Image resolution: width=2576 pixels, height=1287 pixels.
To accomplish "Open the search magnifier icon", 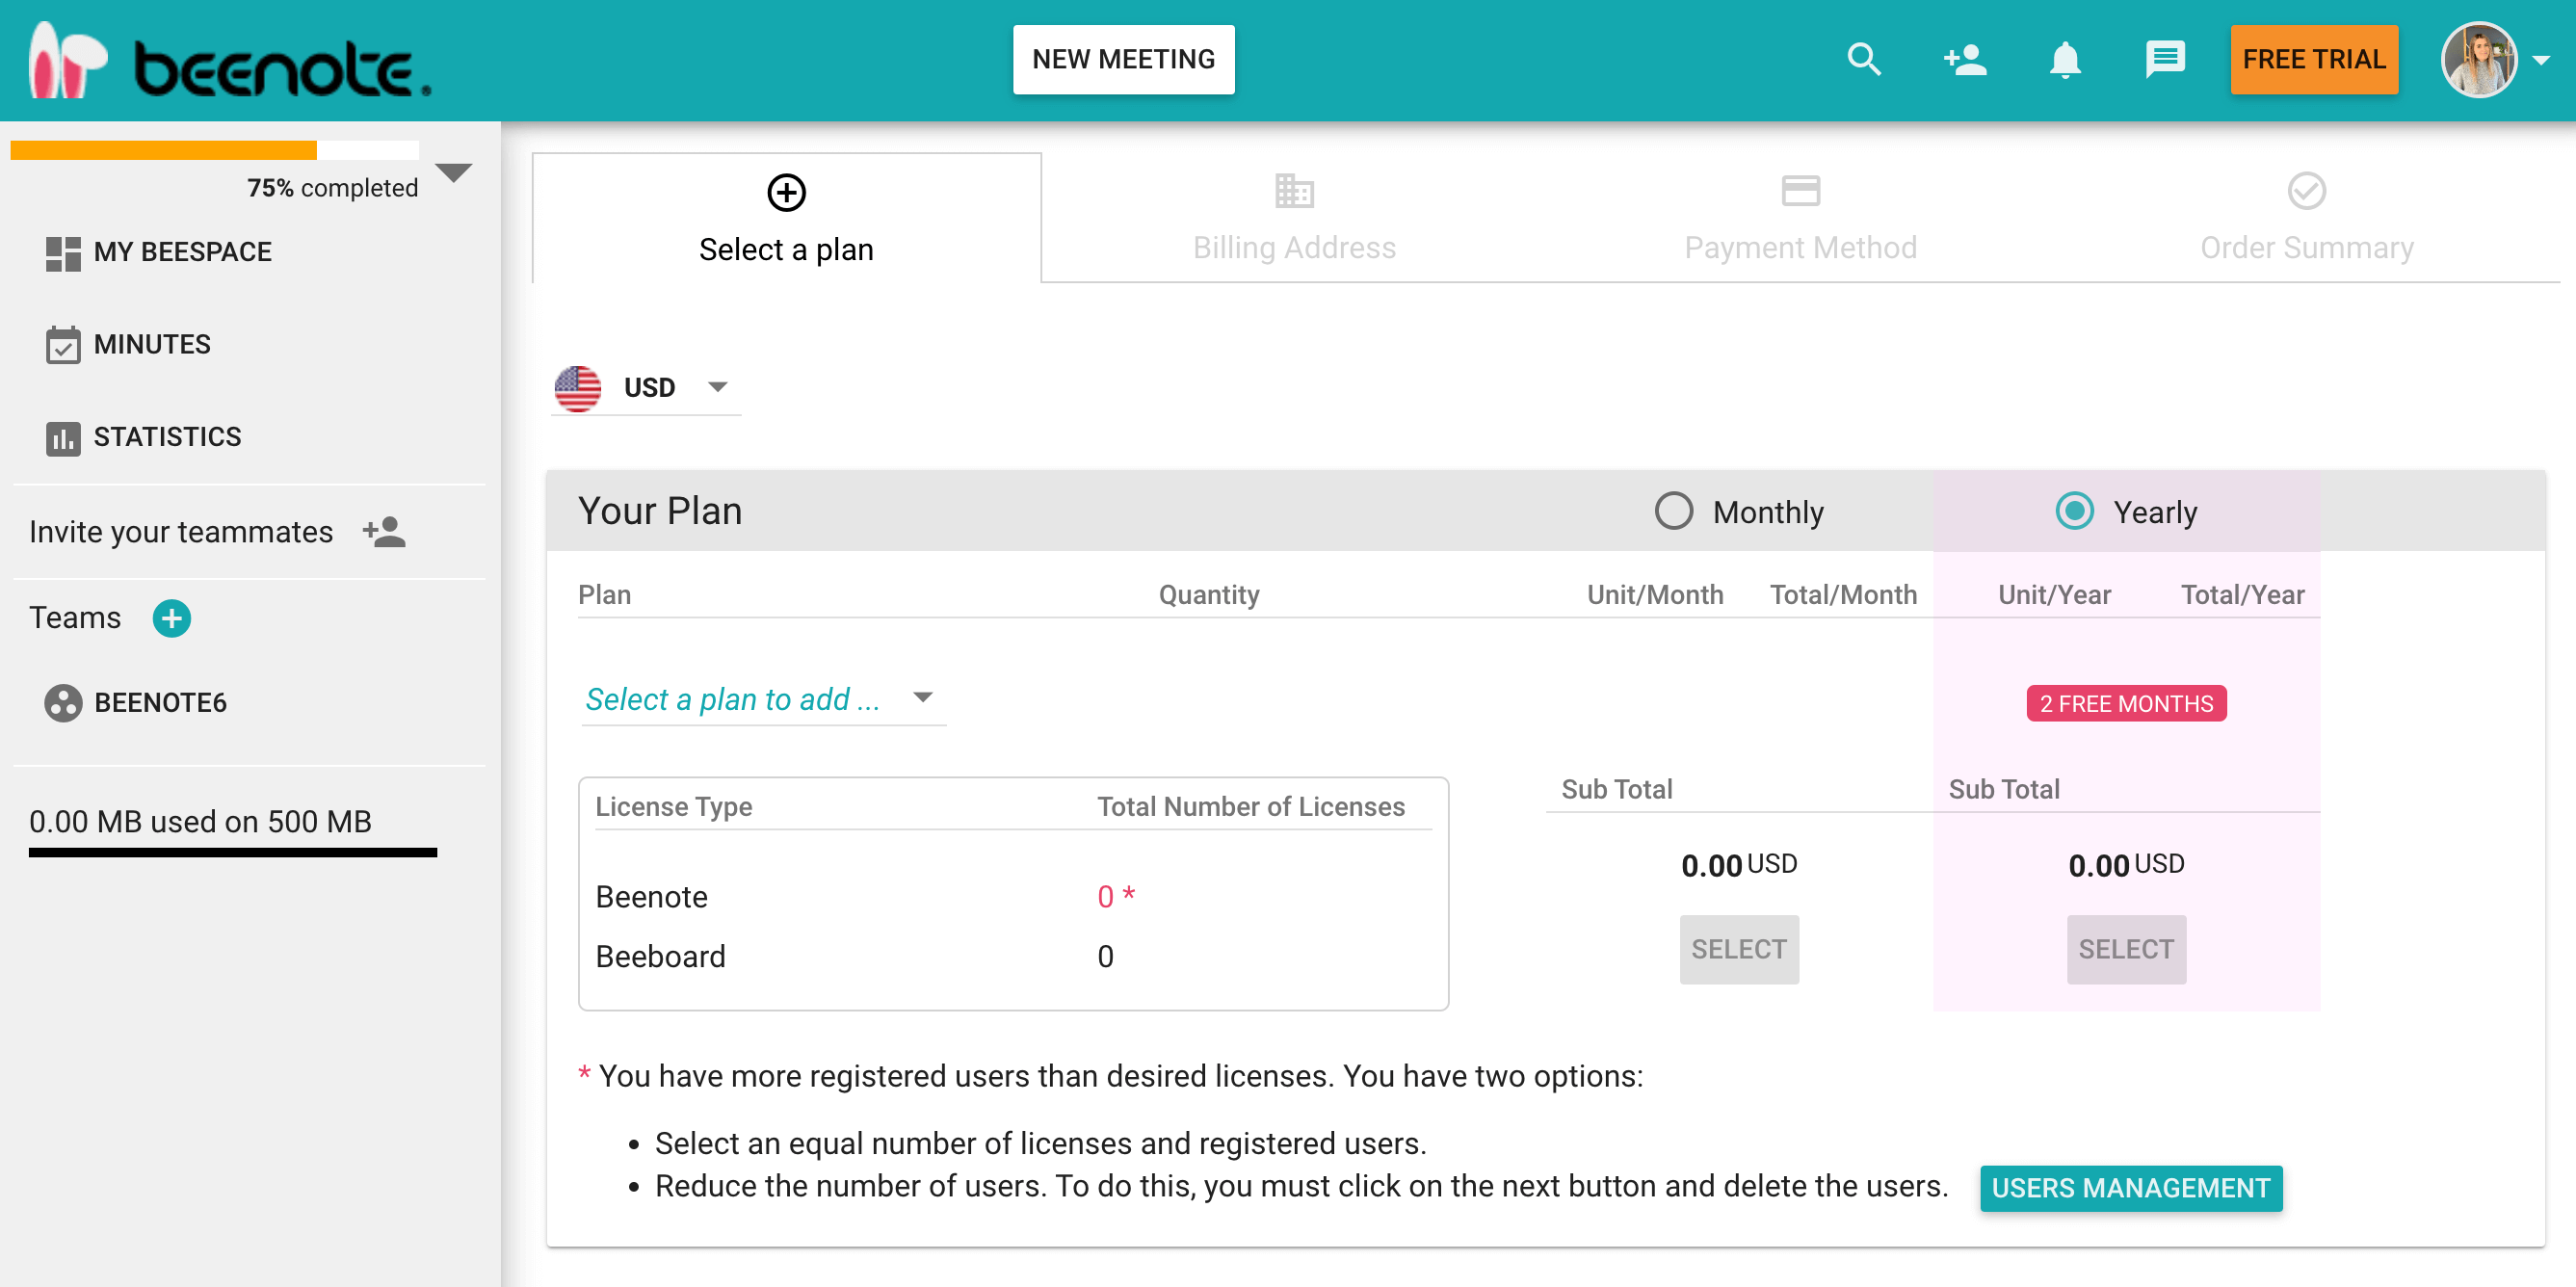I will pos(1864,60).
